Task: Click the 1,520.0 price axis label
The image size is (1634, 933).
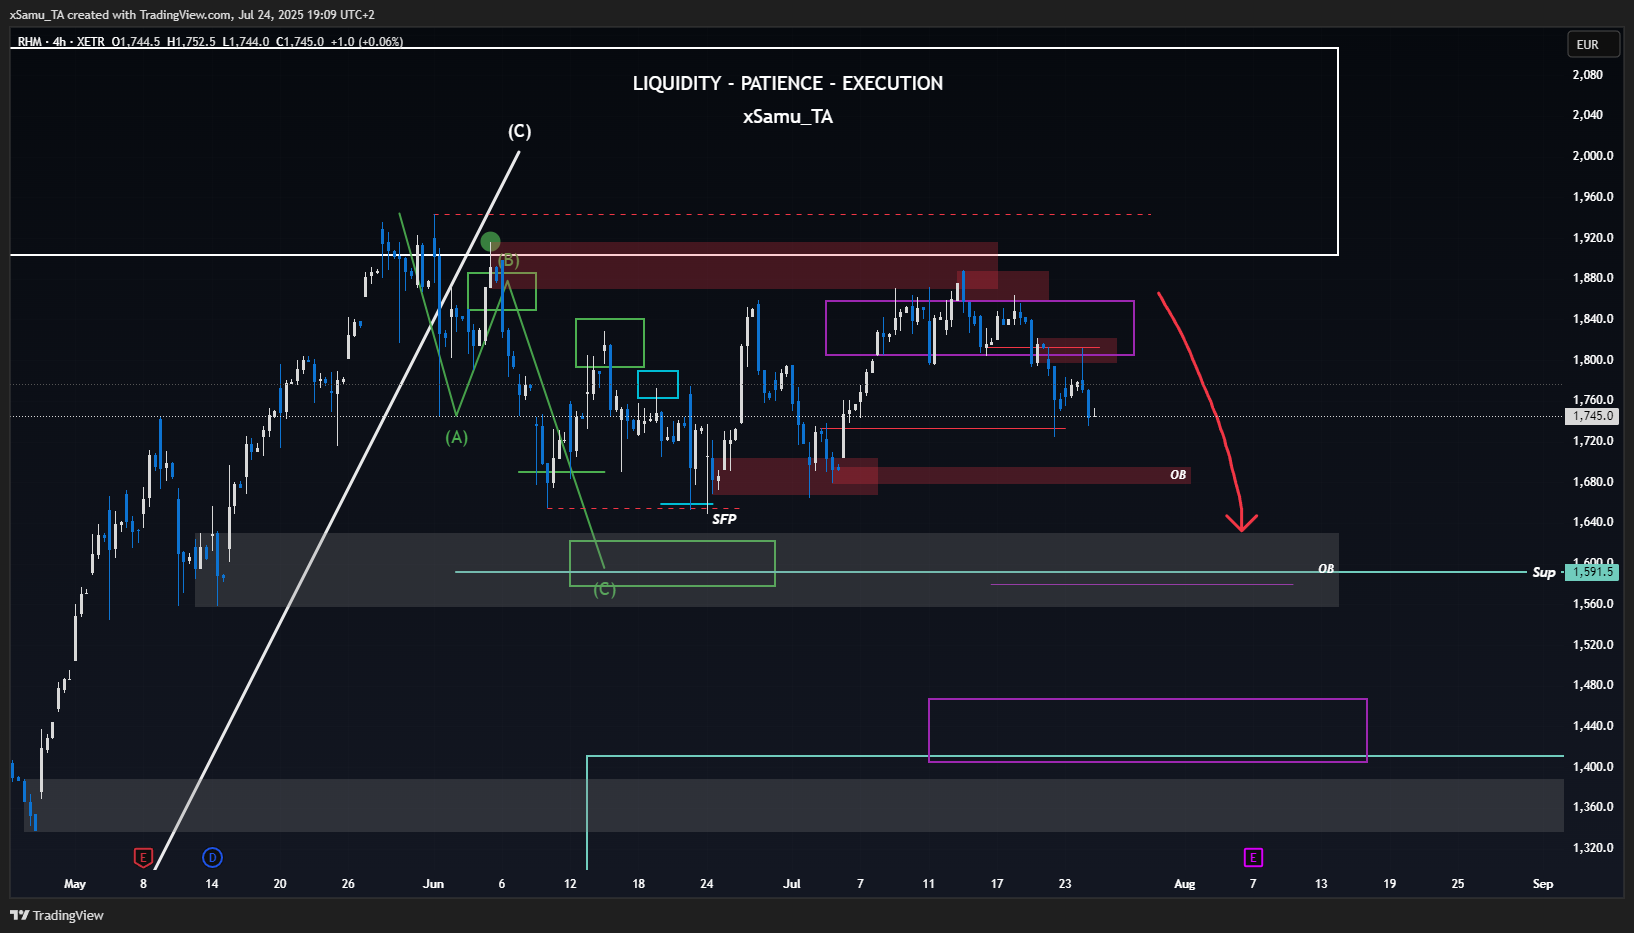Action: tap(1593, 645)
